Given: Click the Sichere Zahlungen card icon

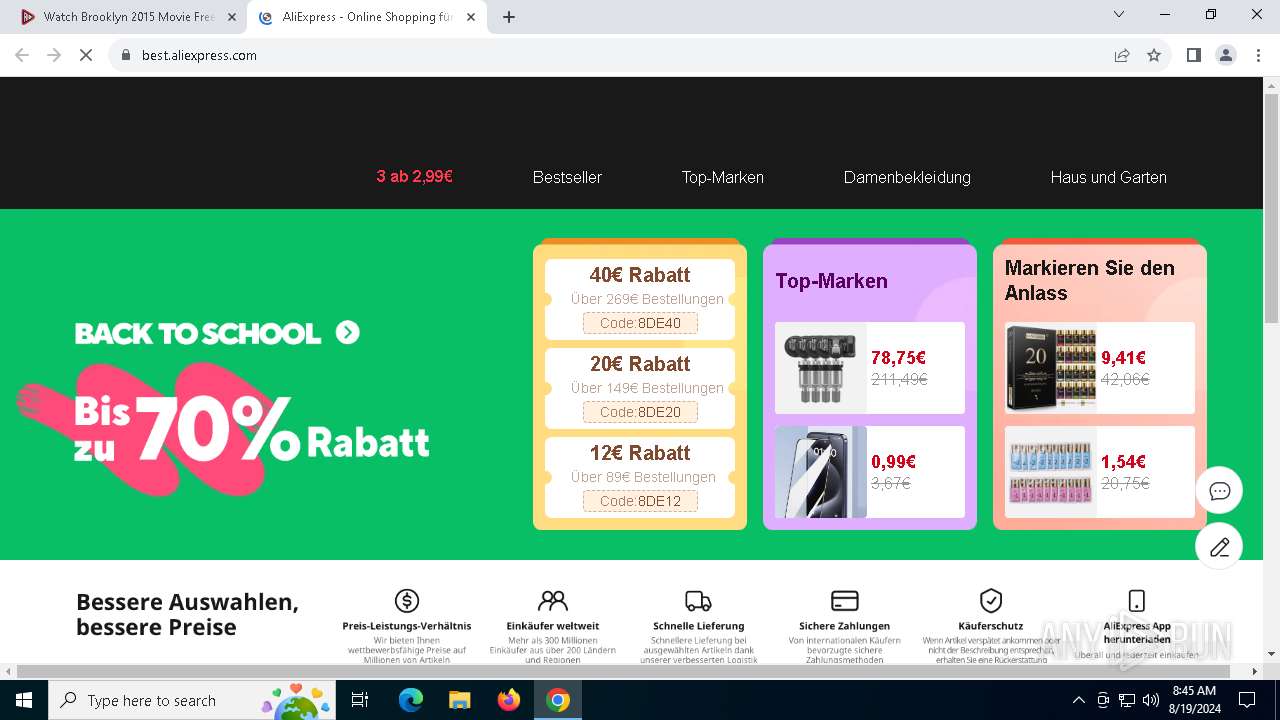Looking at the screenshot, I should 845,600.
